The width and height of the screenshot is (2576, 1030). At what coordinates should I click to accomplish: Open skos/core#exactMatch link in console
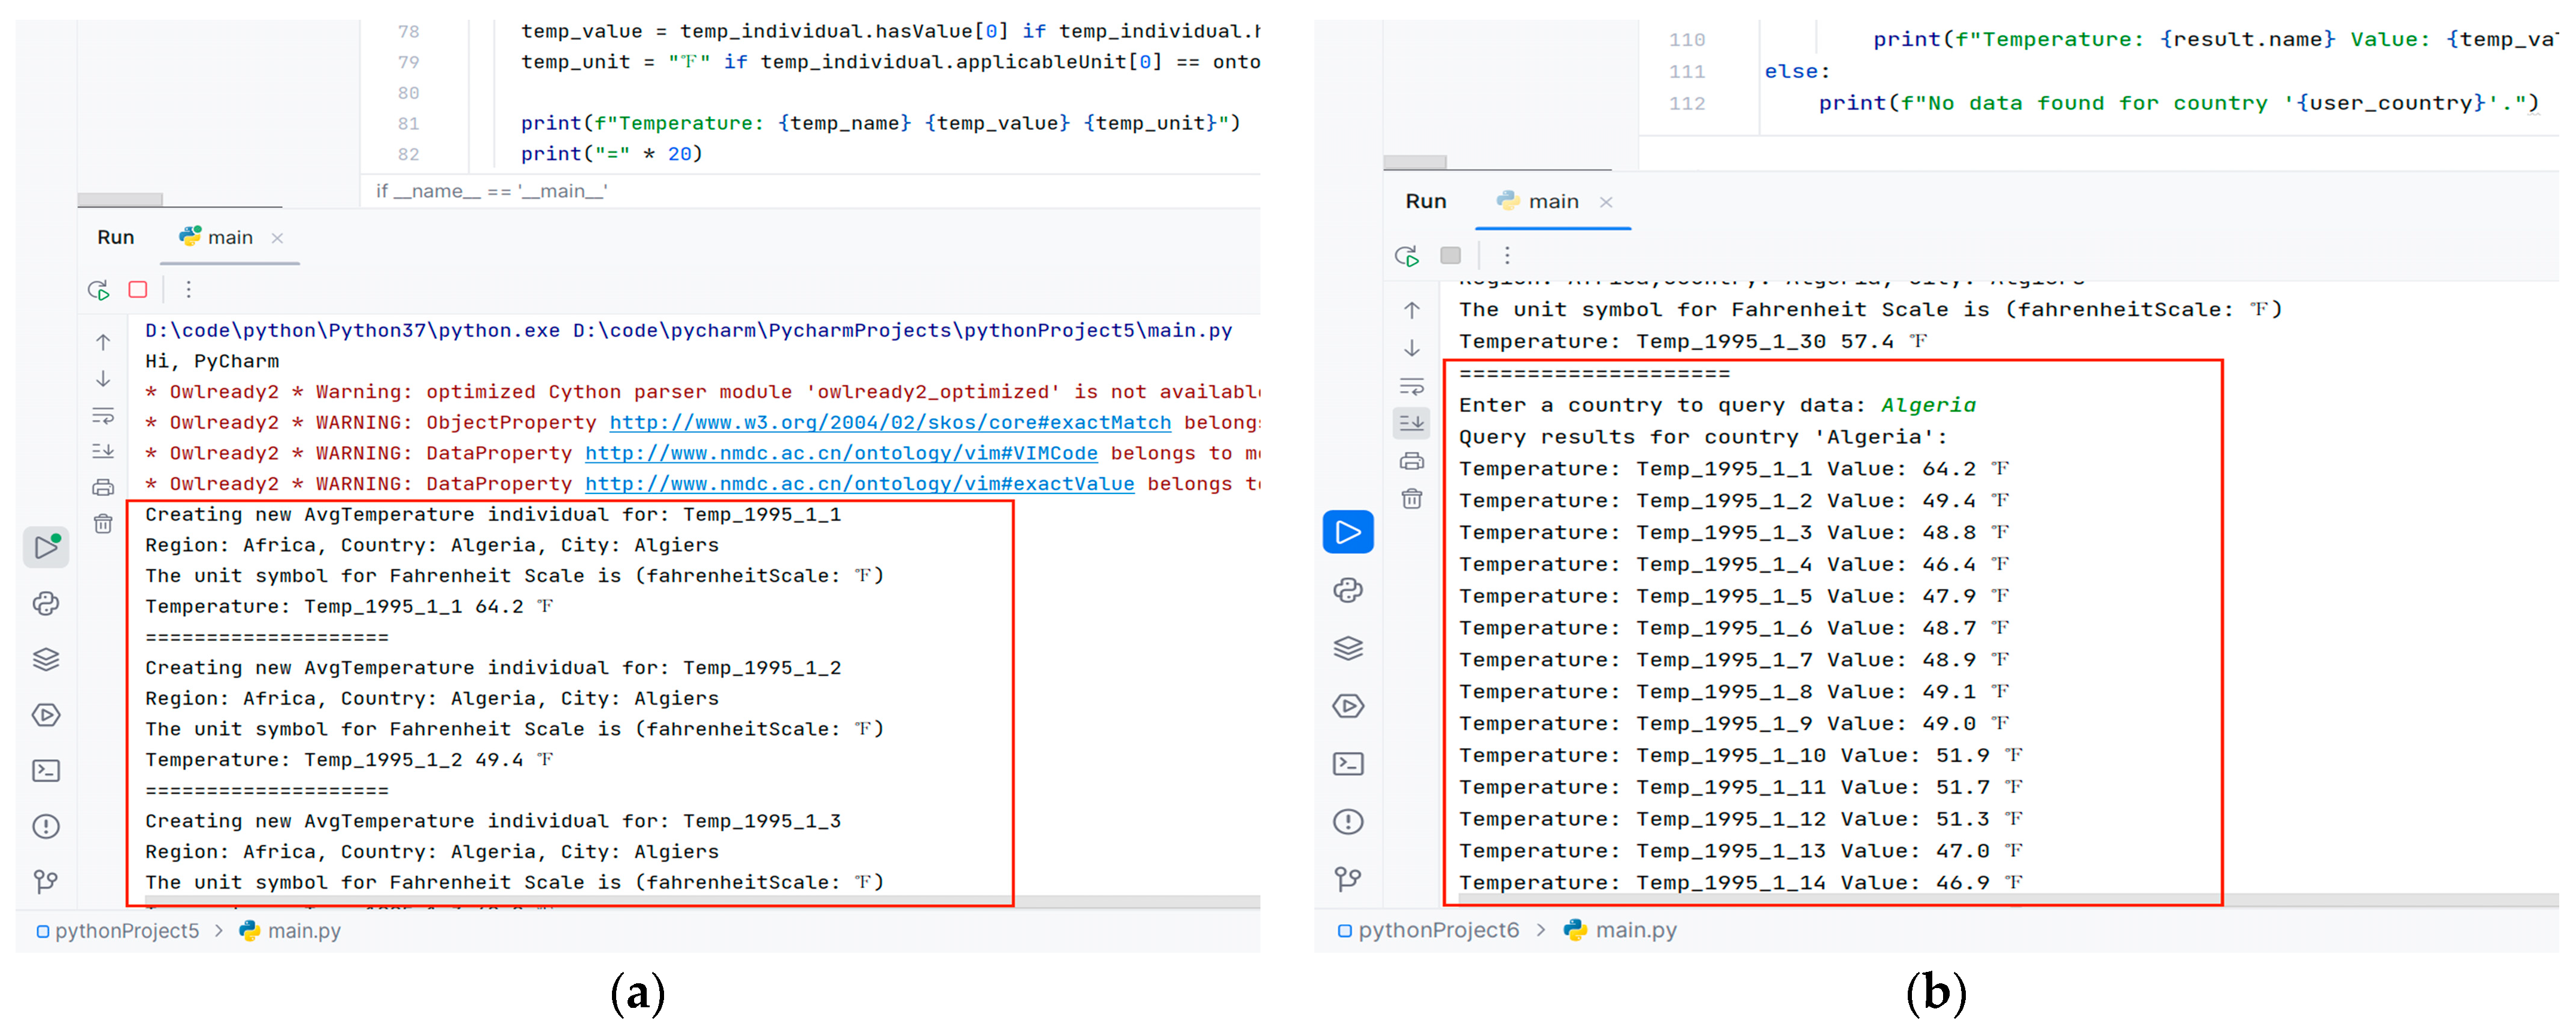coord(890,422)
